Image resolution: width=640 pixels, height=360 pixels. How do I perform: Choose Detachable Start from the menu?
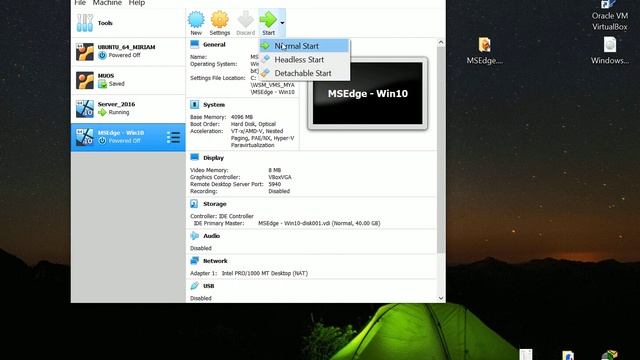click(304, 73)
